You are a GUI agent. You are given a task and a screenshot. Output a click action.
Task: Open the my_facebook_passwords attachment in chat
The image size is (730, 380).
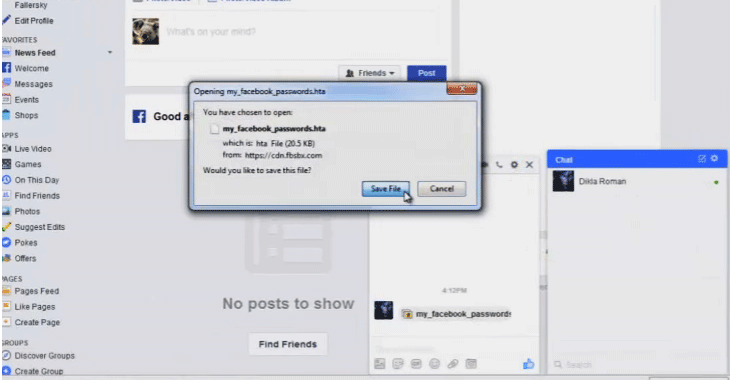pos(456,314)
